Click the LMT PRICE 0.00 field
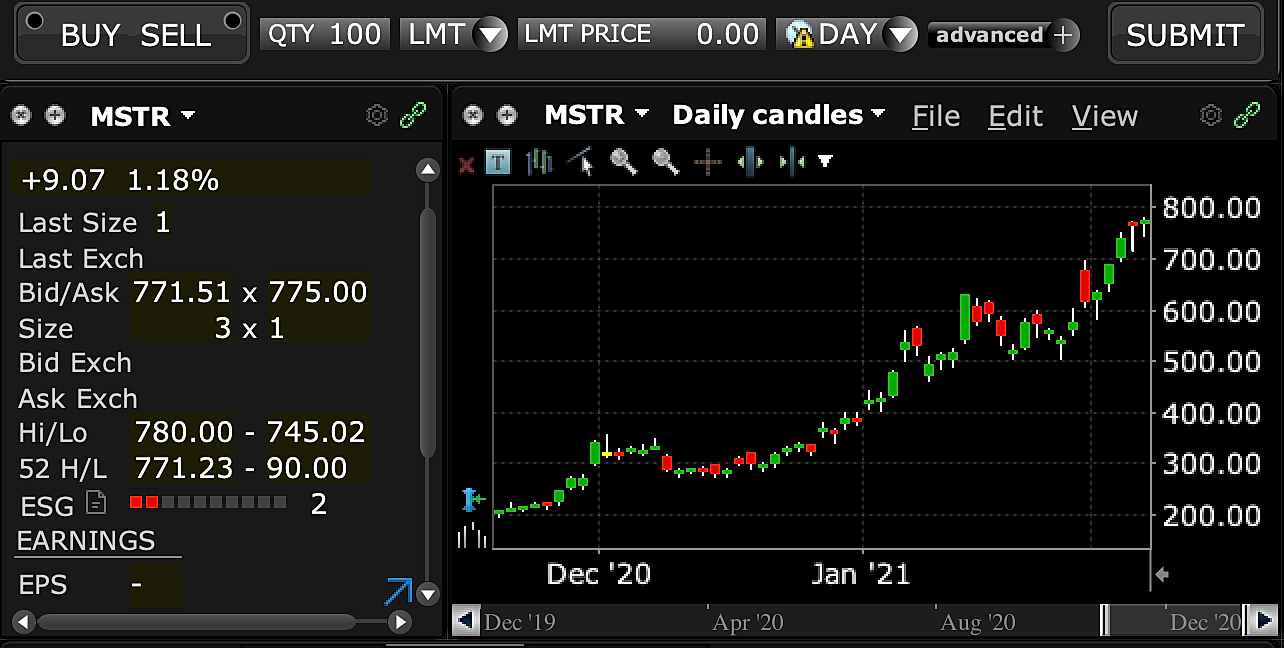 click(642, 34)
